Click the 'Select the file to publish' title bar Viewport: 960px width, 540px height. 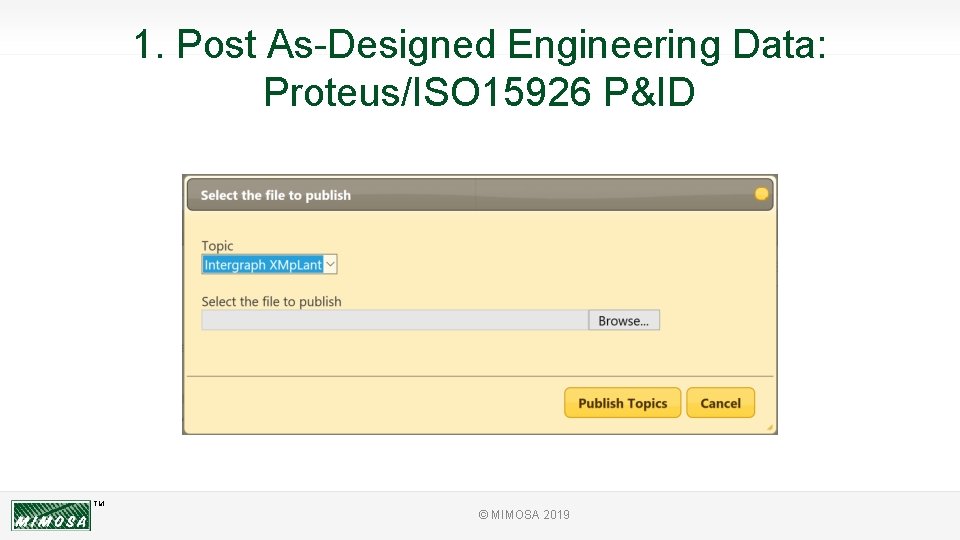pos(480,195)
